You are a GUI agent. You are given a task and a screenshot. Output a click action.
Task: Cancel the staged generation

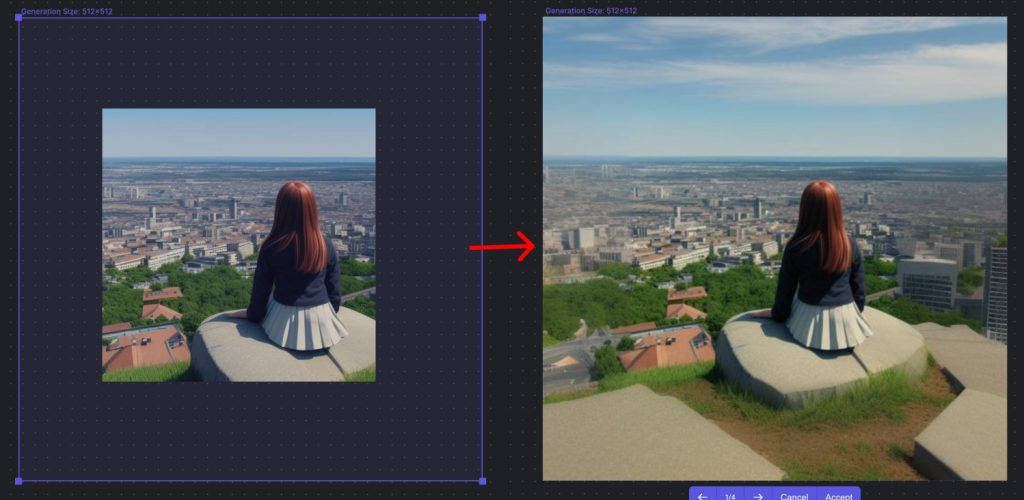pos(794,495)
